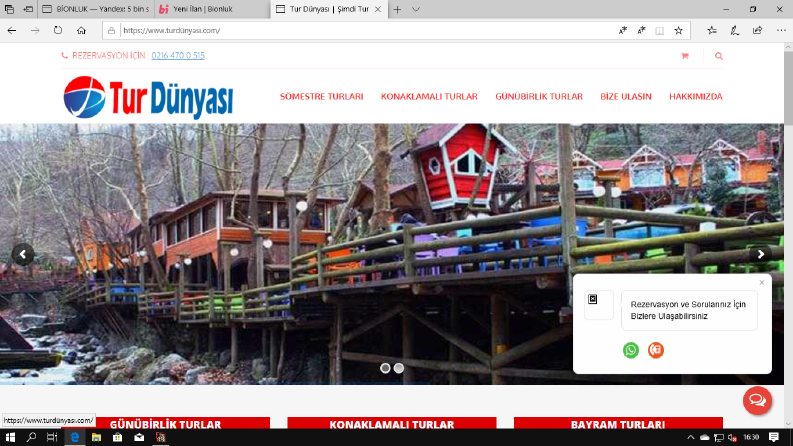Open Mail app from taskbar

pos(139,437)
